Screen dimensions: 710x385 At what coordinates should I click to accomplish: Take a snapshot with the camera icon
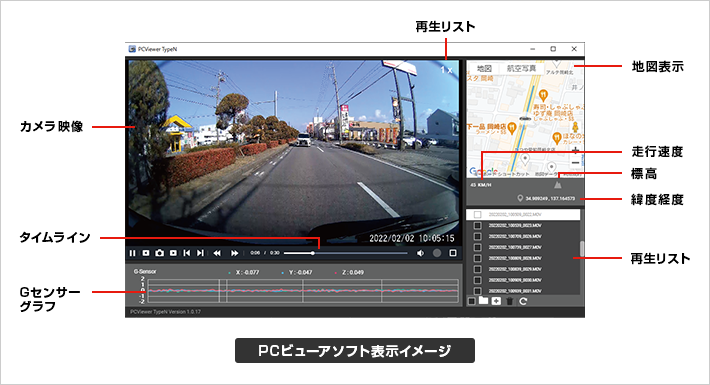tap(159, 253)
